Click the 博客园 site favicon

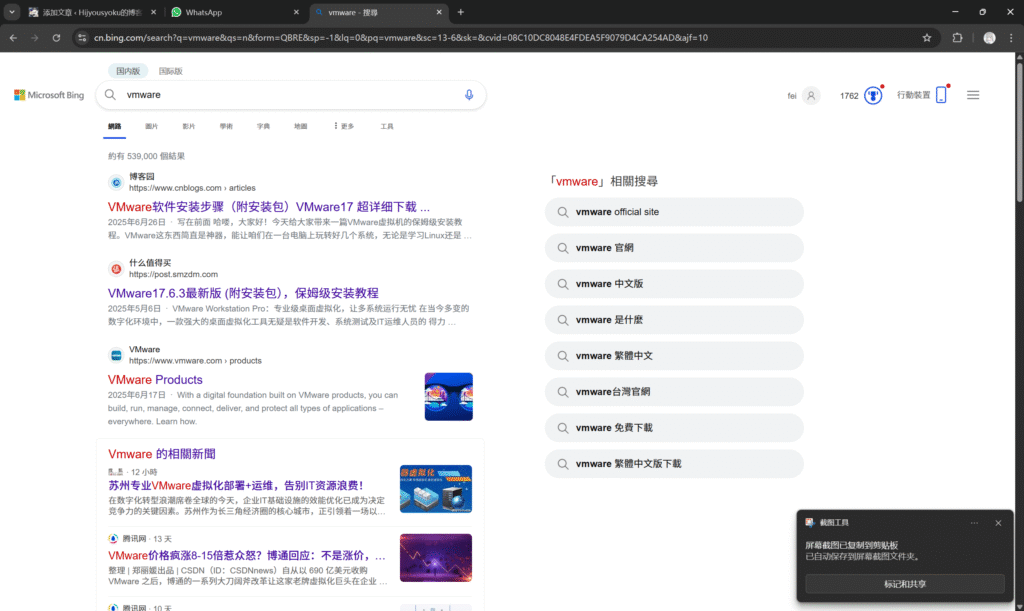coord(116,182)
